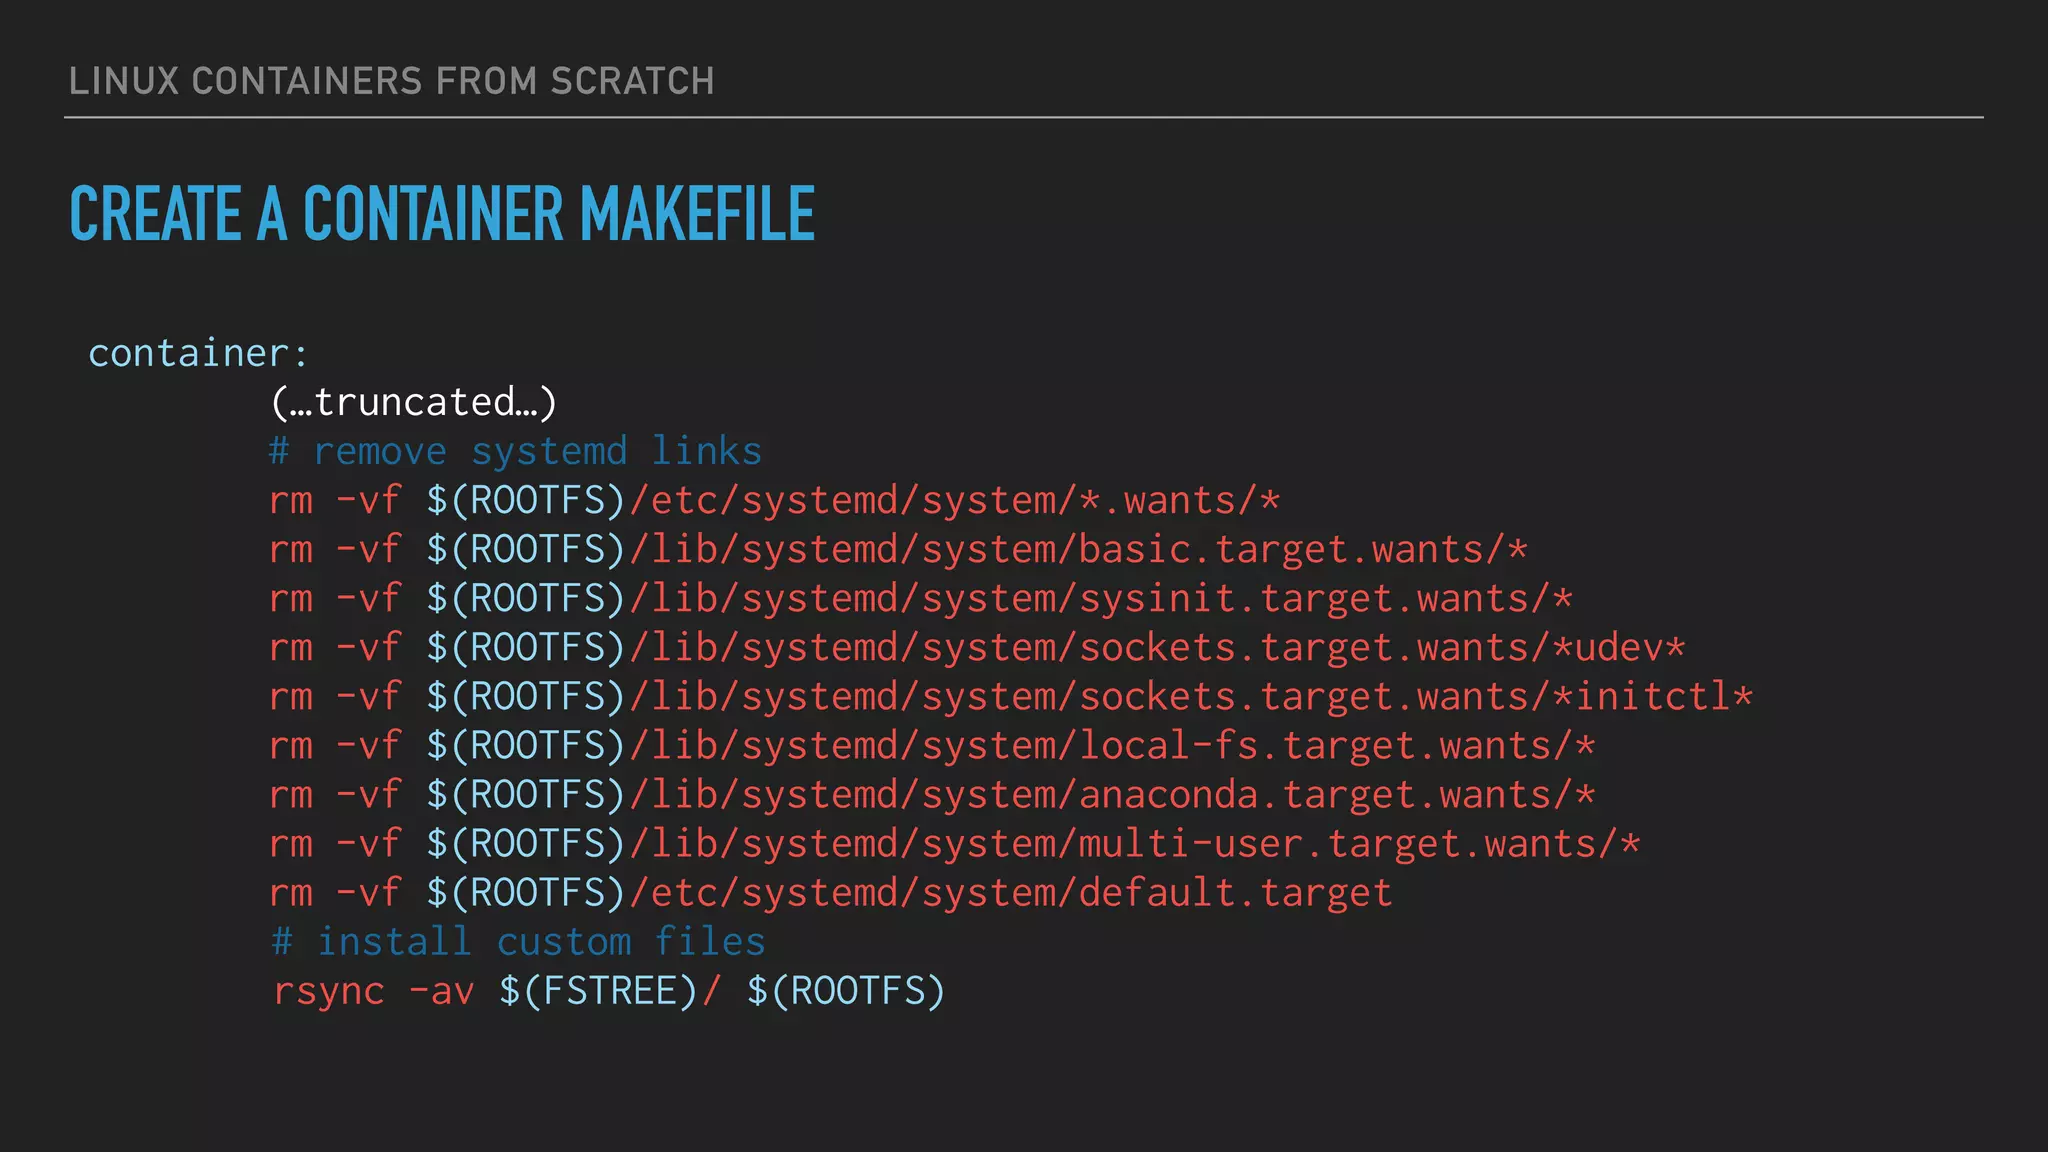Click the sockets.target.wants line ending '*initctl*'

coord(1010,696)
